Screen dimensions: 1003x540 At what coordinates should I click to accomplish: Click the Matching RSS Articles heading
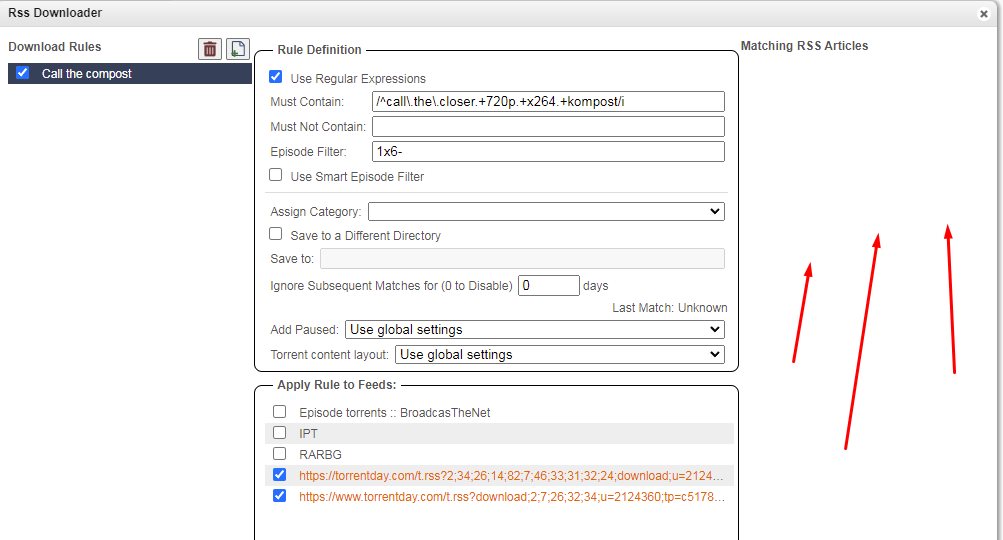tap(804, 46)
